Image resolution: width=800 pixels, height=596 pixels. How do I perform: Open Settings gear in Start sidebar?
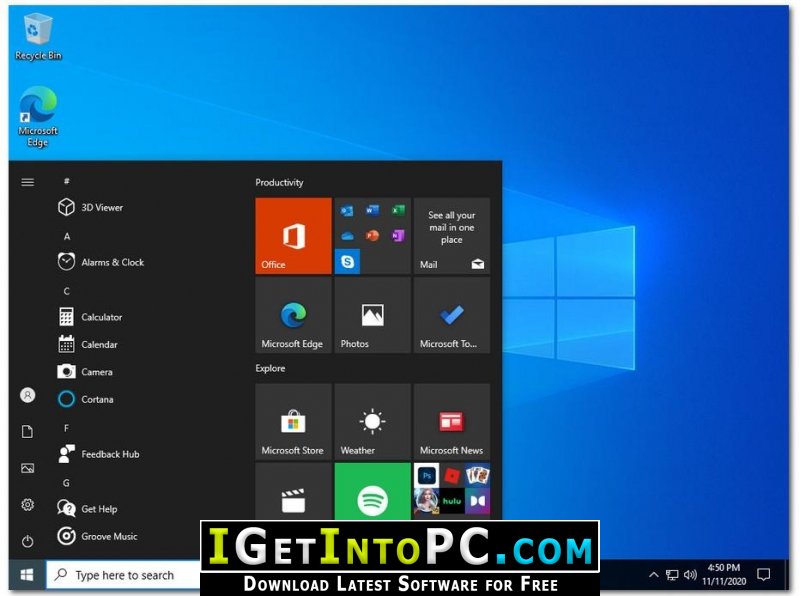(27, 505)
